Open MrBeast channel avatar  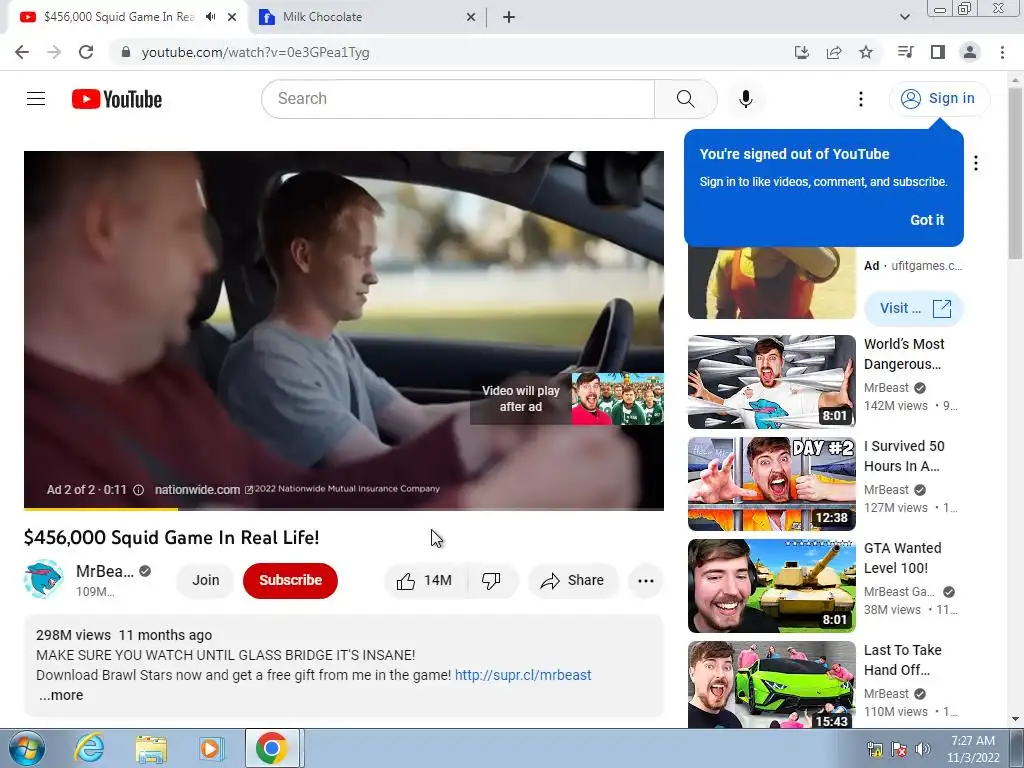tap(44, 579)
